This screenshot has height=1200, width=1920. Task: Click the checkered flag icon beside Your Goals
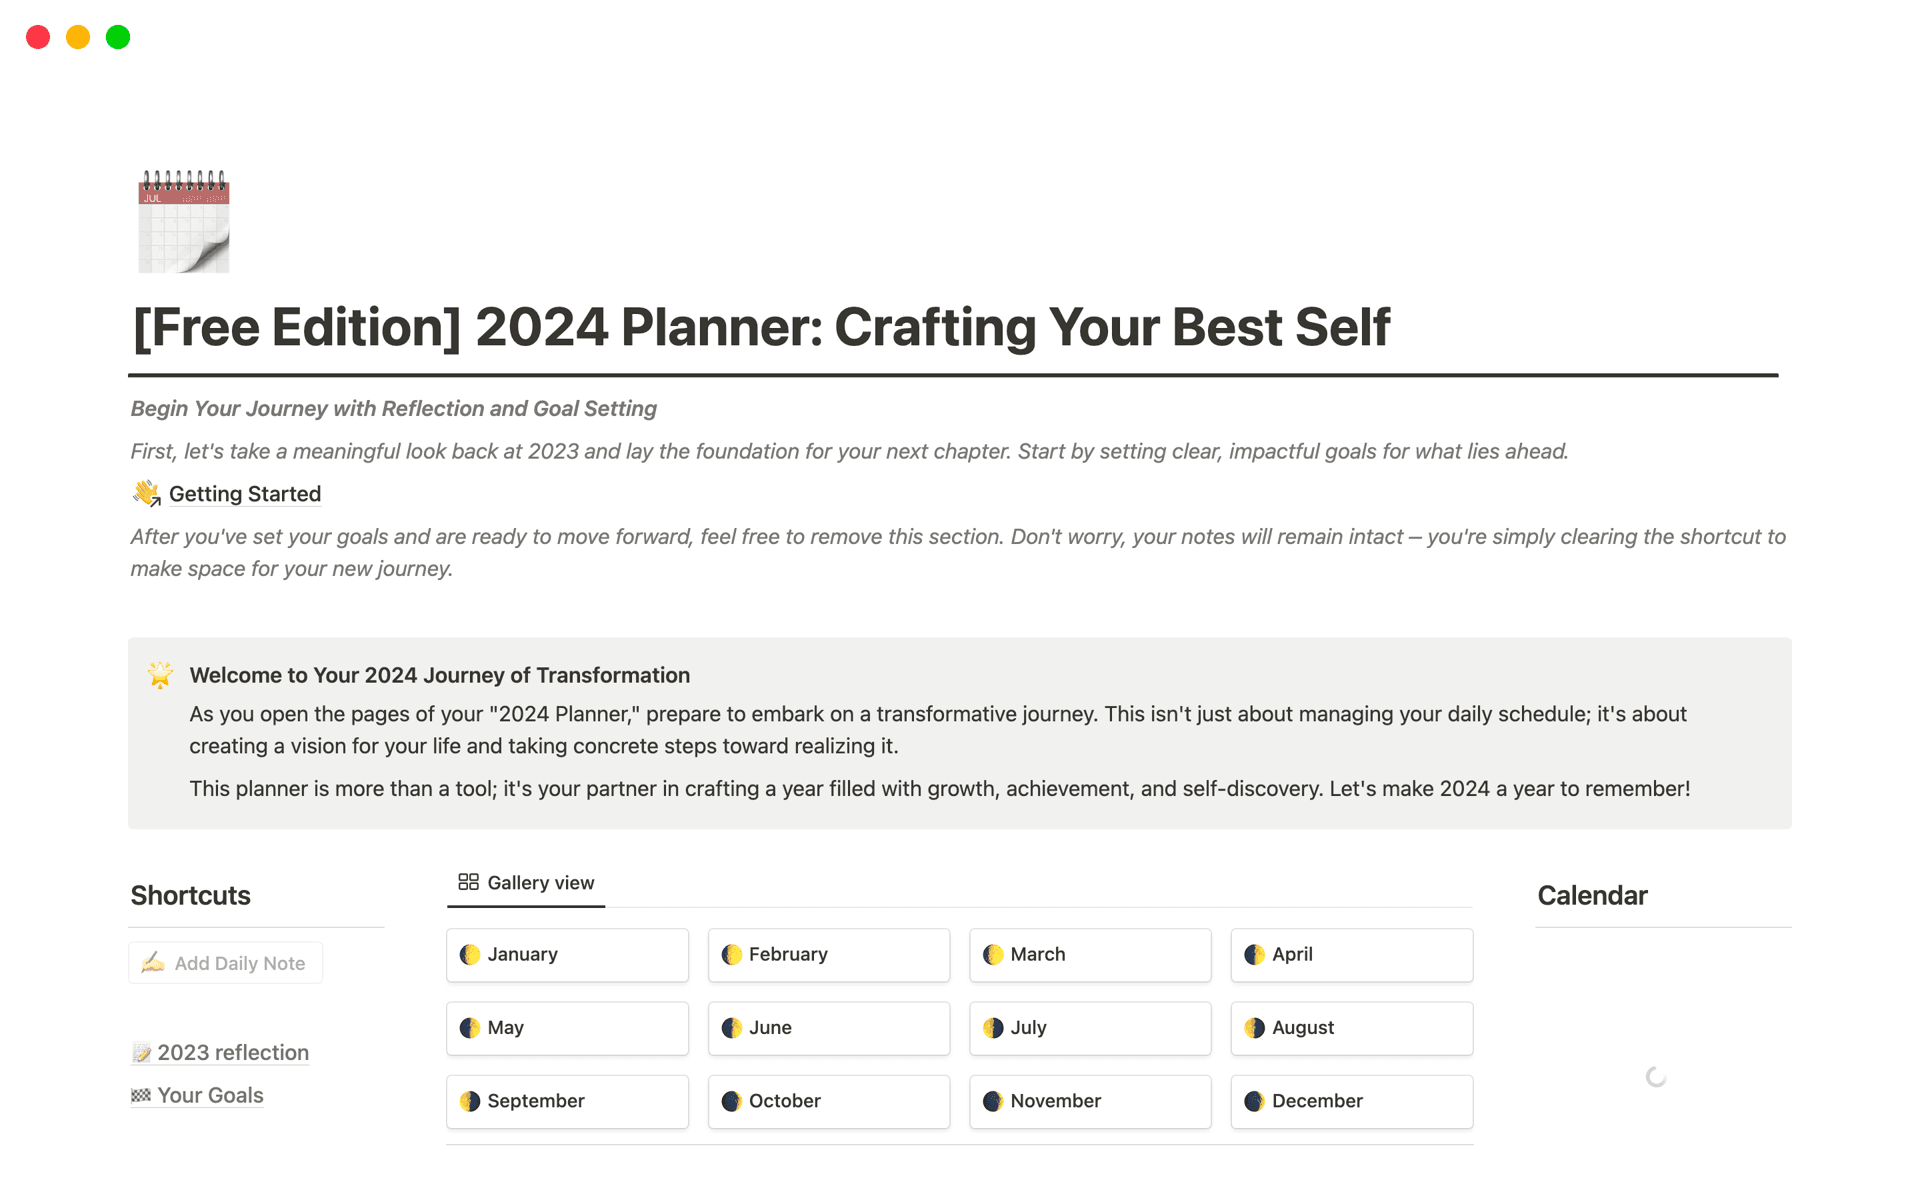point(141,1096)
